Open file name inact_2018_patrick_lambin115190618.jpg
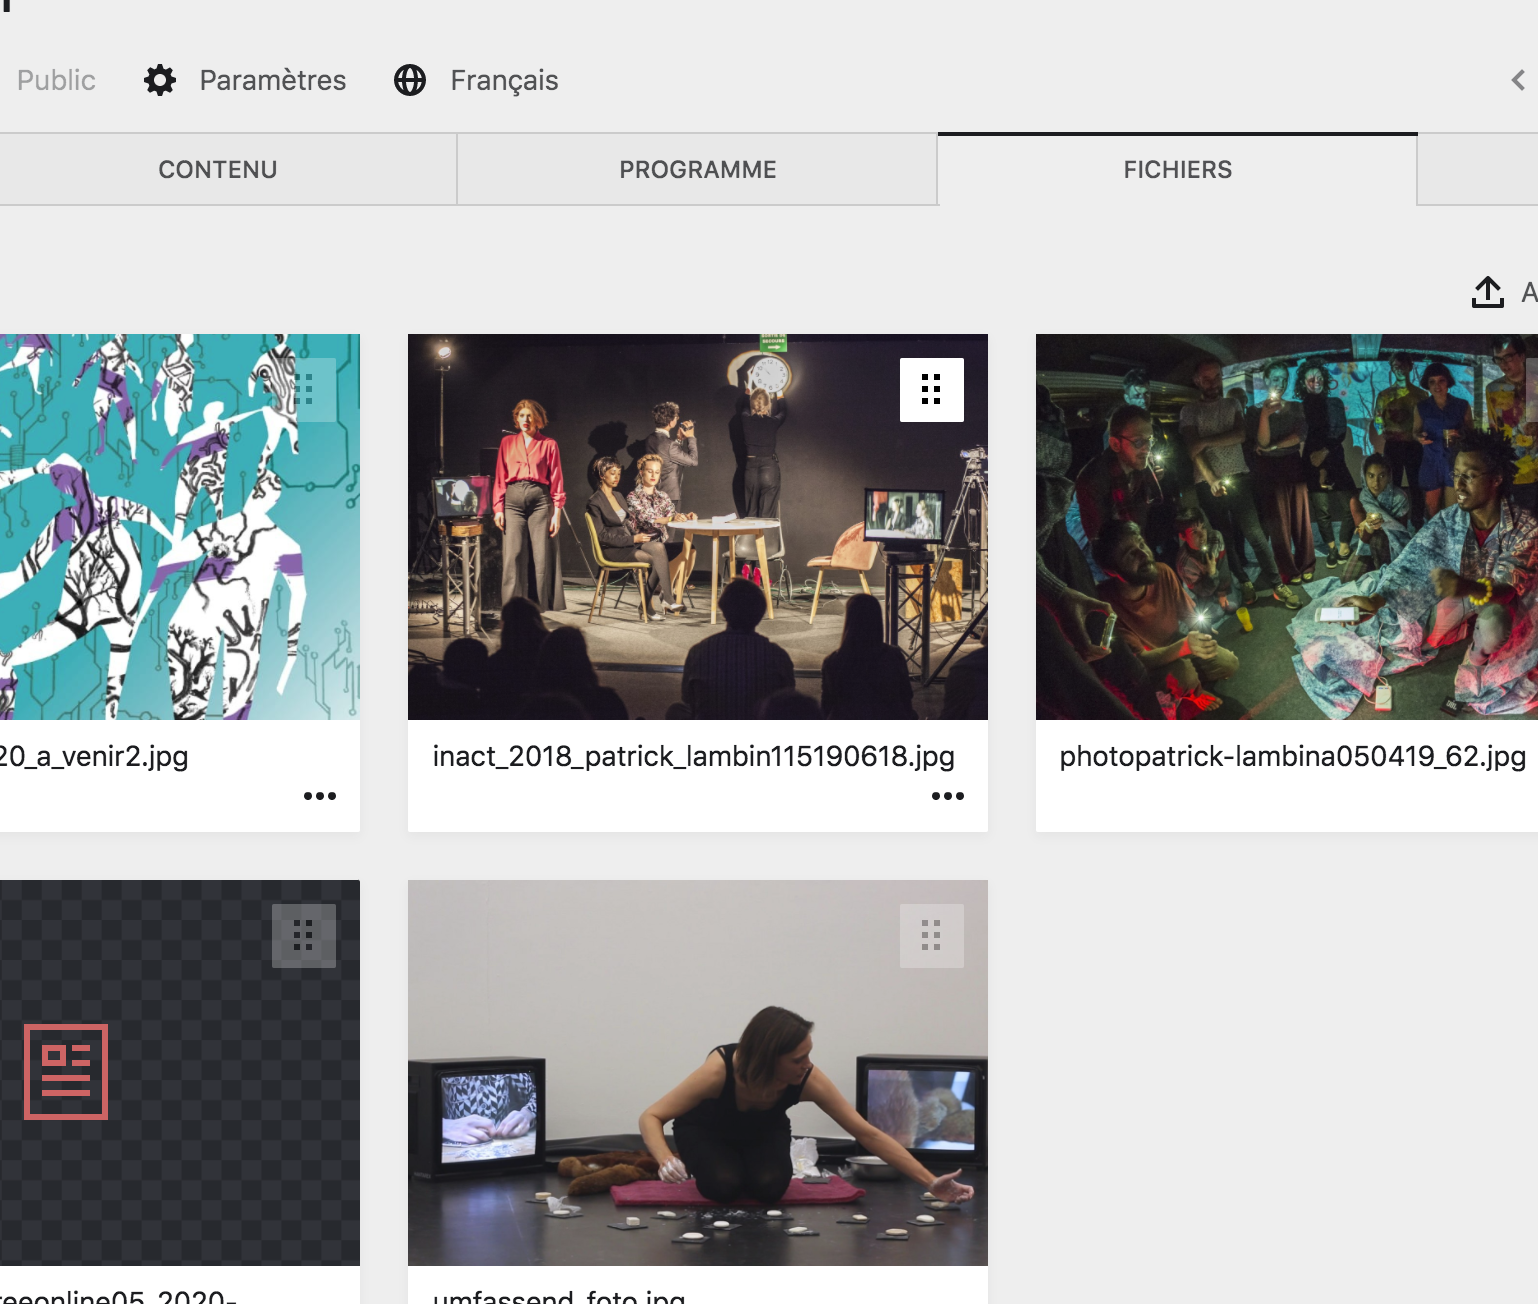 pyautogui.click(x=693, y=756)
